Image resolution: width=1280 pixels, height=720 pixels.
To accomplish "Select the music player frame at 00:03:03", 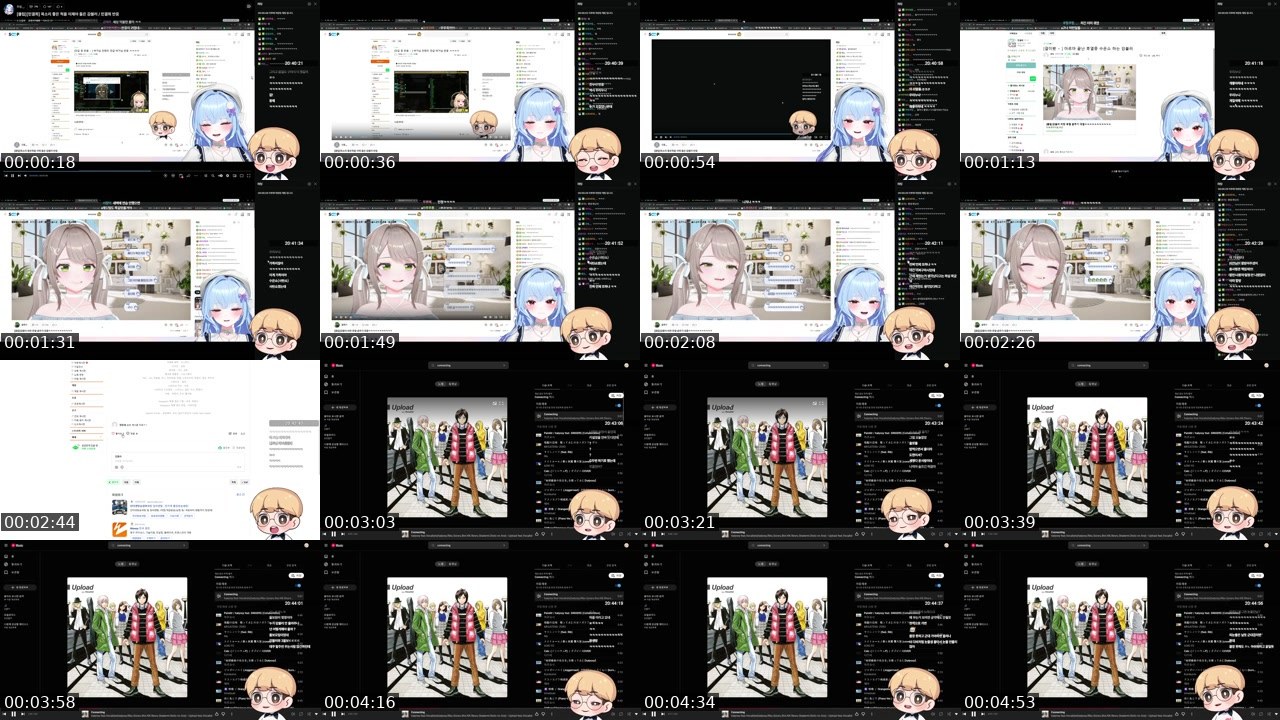I will pos(480,450).
